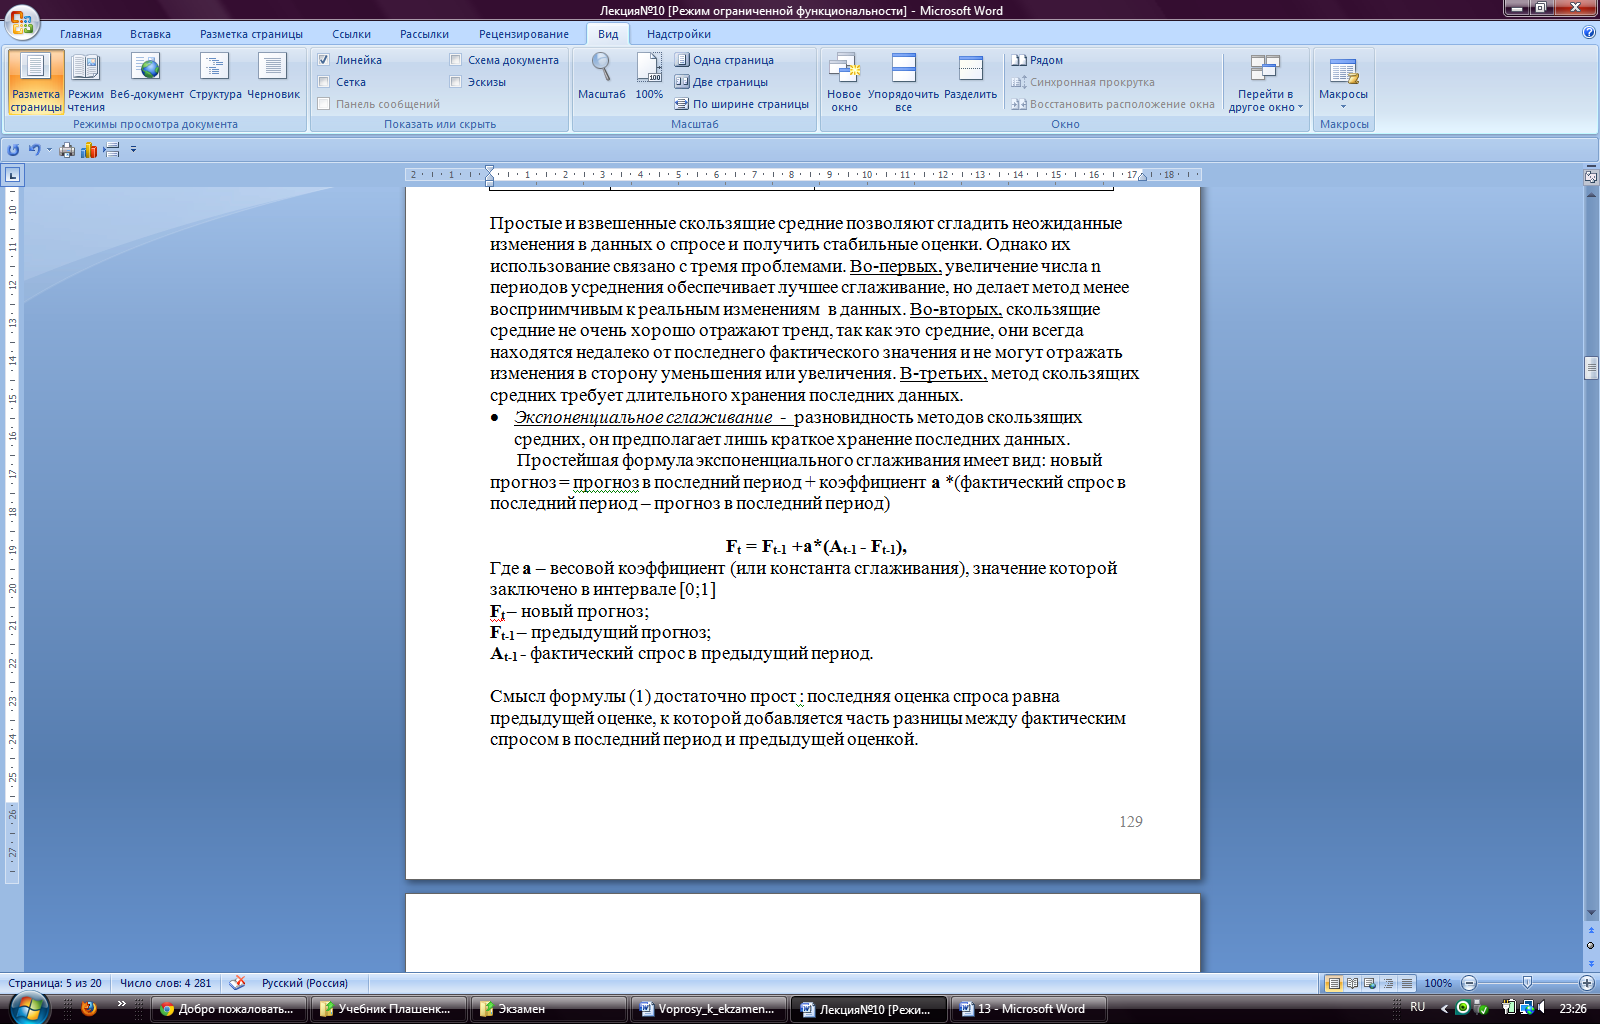Open the Insert tab (Вставка)

150,34
